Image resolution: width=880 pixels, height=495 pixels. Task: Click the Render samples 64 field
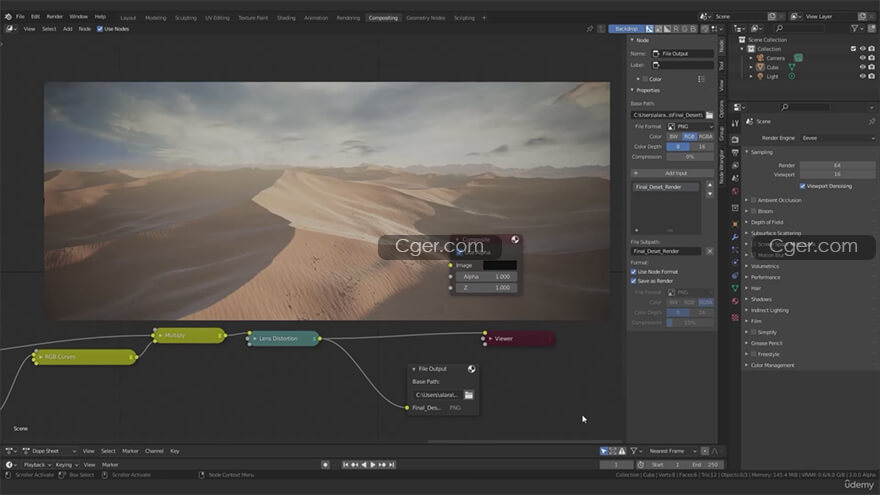(837, 166)
